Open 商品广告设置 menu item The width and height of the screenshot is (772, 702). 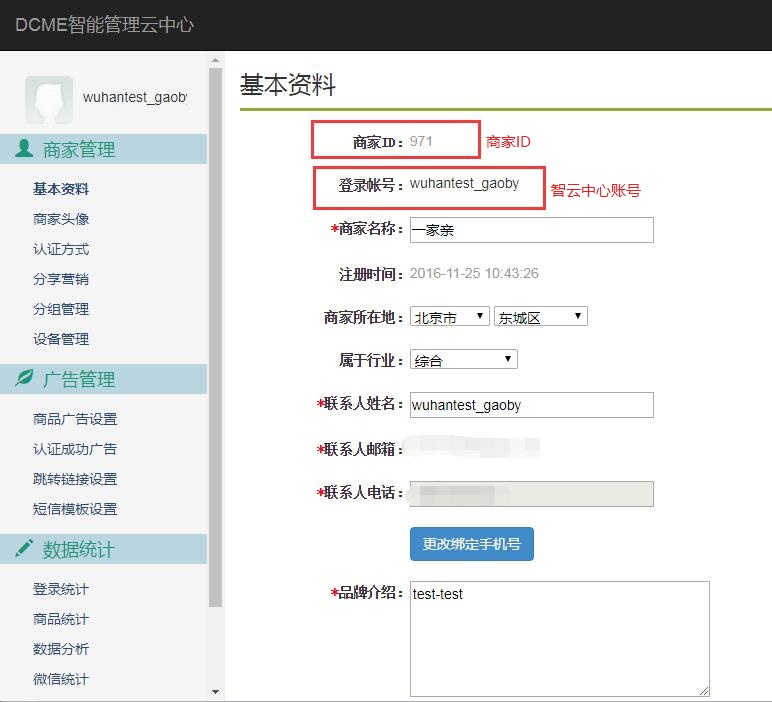(x=75, y=419)
